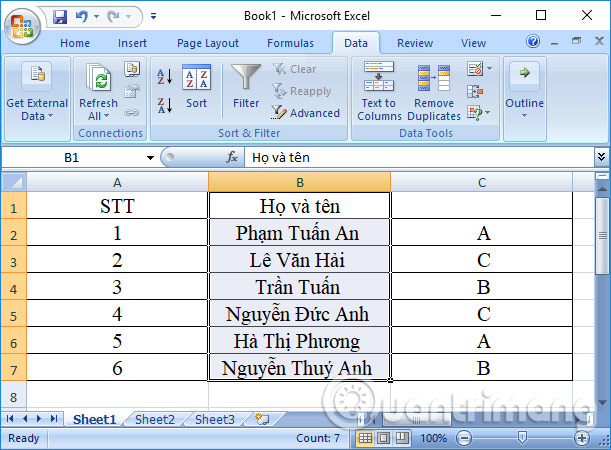Launch Text to Columns wizard
Image resolution: width=611 pixels, height=450 pixels.
[379, 92]
